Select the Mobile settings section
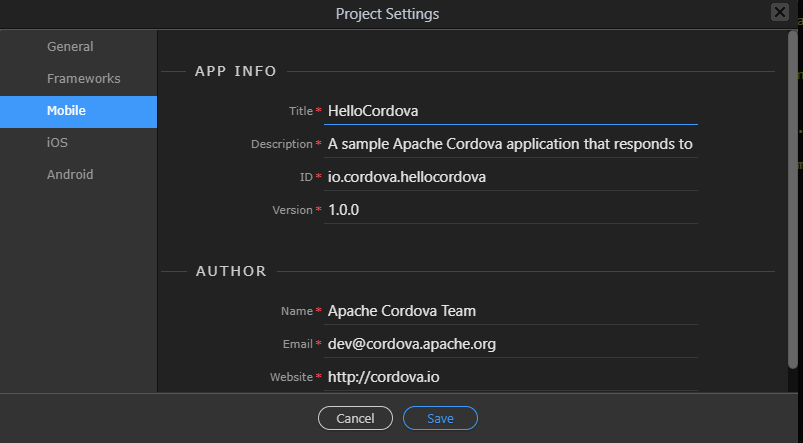 click(x=78, y=111)
